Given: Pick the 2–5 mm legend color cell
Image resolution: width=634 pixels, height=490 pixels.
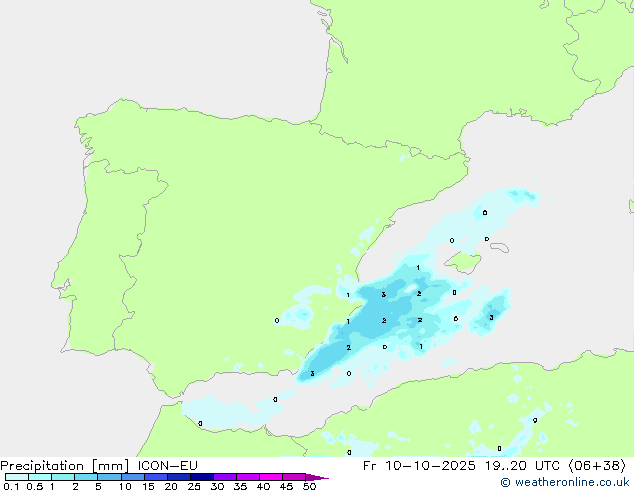Looking at the screenshot, I should click(x=86, y=477).
